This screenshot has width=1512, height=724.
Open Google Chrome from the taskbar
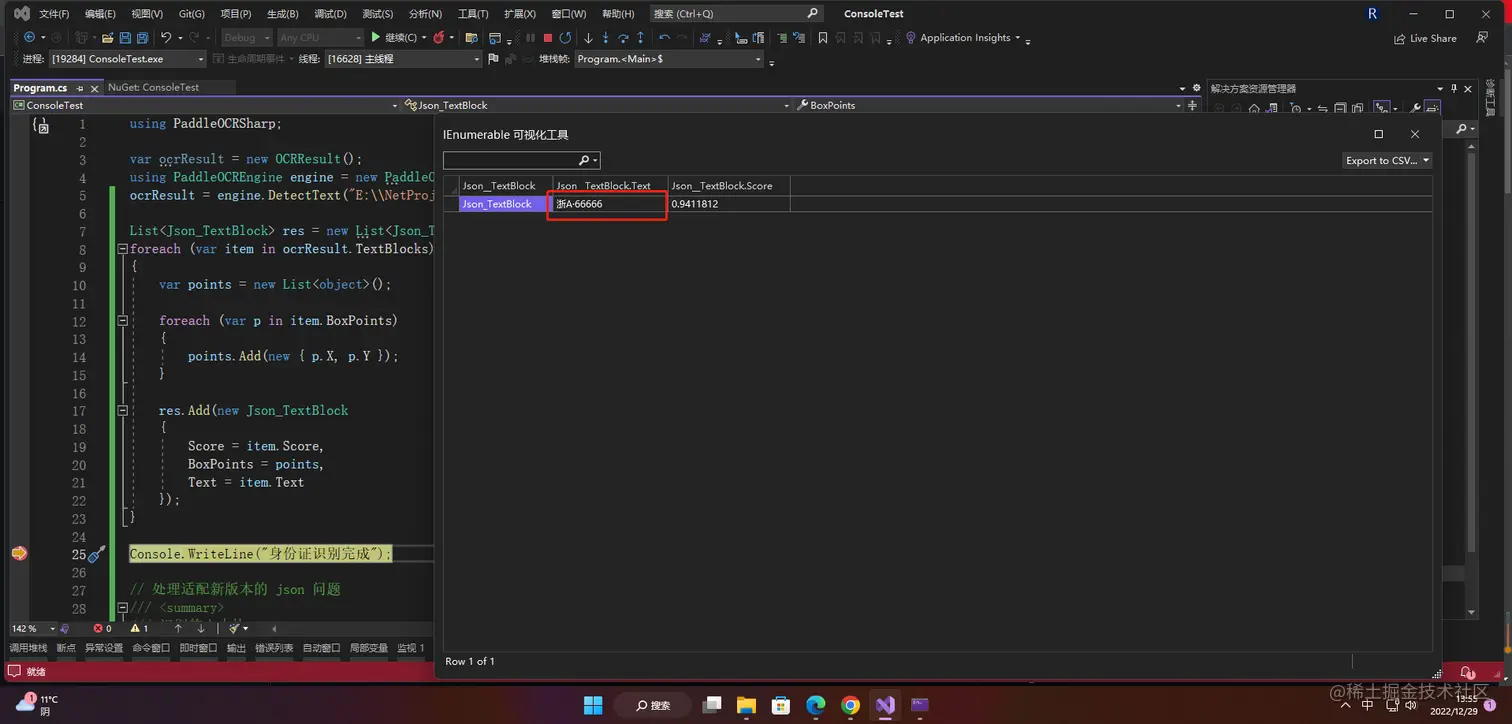pyautogui.click(x=850, y=705)
